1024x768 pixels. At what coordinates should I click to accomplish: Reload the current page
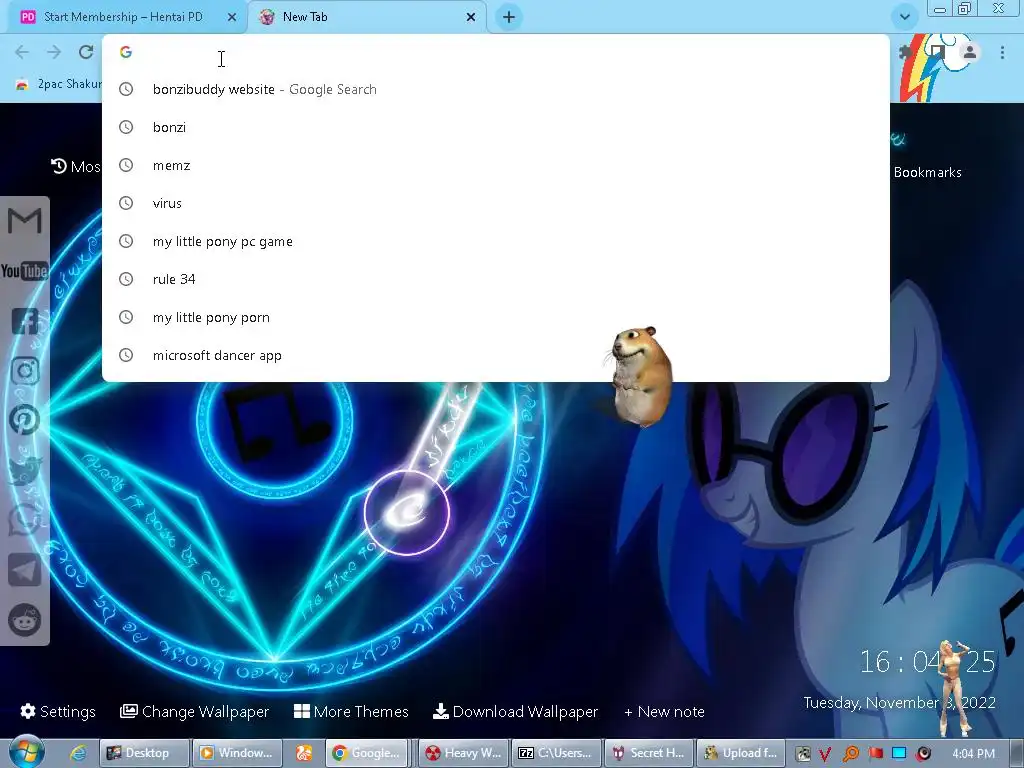[x=86, y=52]
